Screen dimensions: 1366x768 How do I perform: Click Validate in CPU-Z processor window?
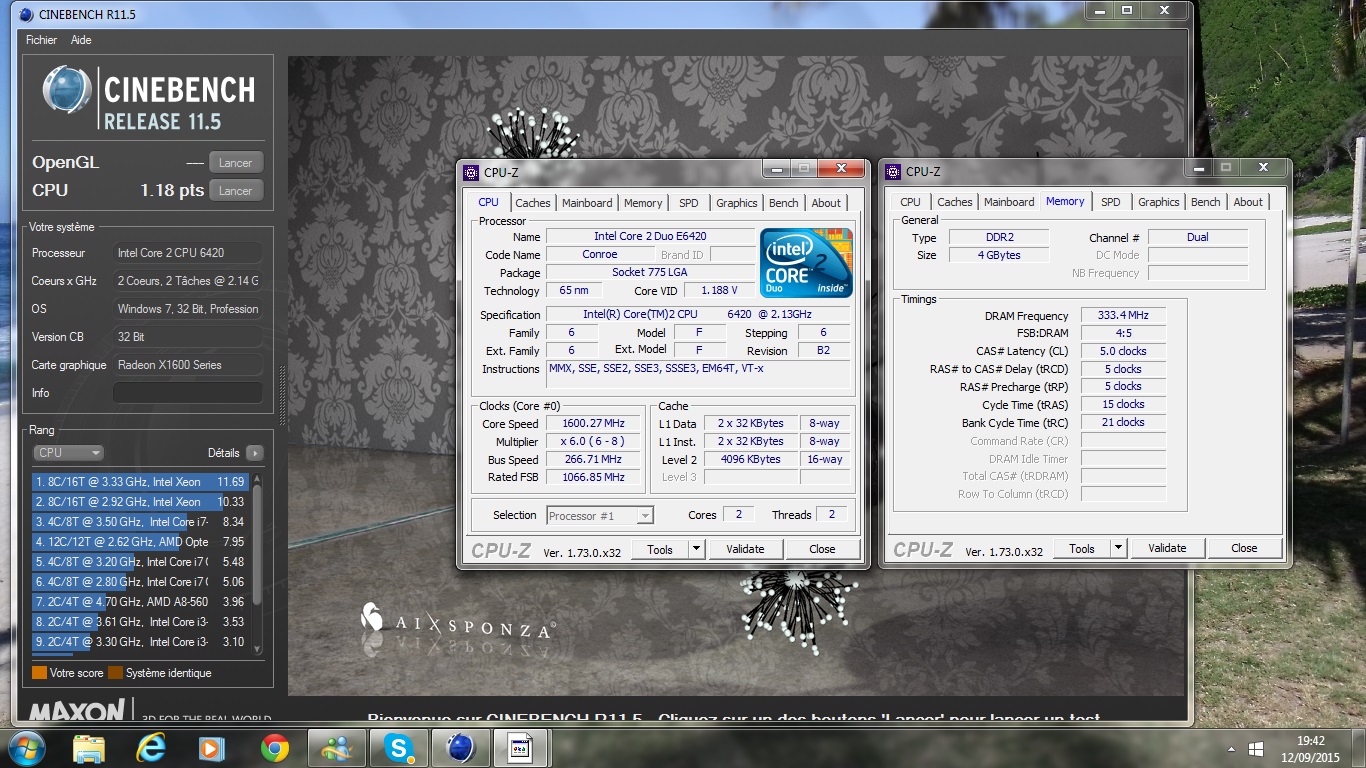coord(745,549)
